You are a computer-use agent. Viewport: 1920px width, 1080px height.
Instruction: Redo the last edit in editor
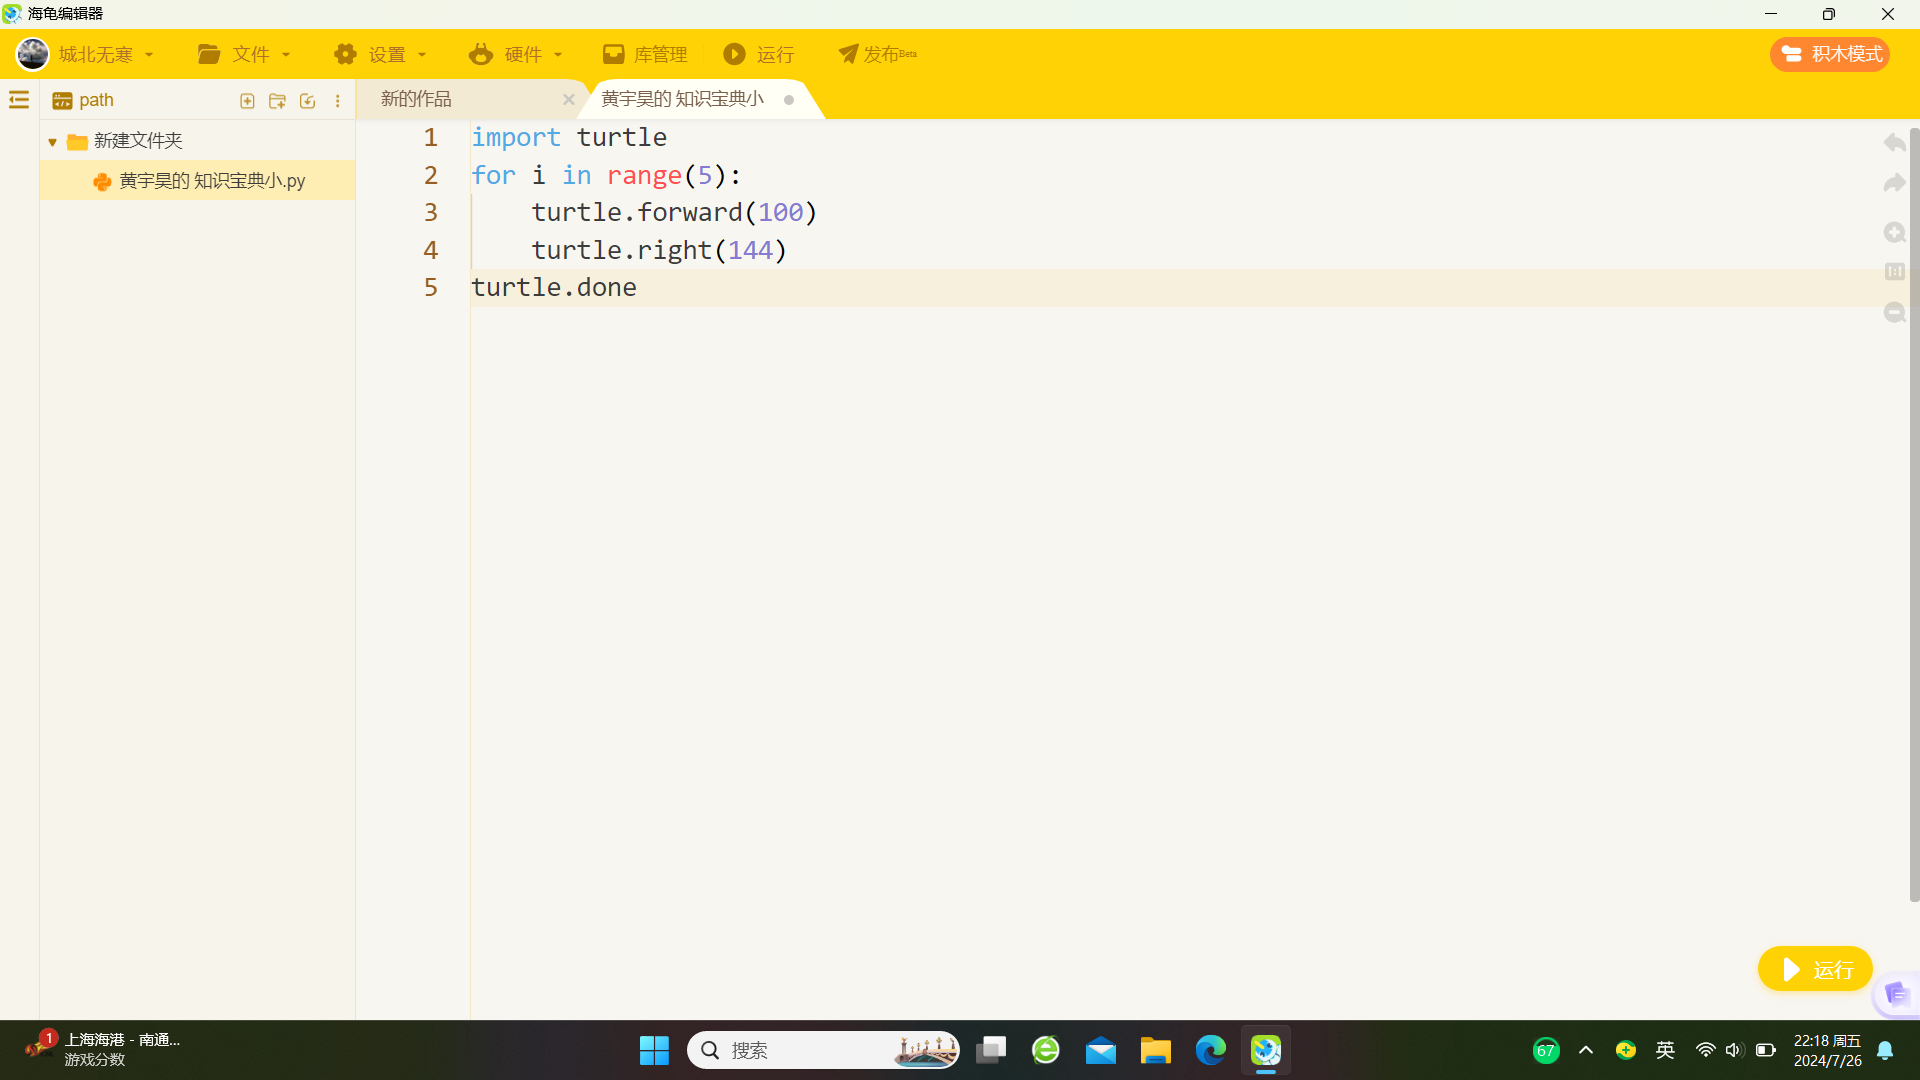click(x=1894, y=183)
